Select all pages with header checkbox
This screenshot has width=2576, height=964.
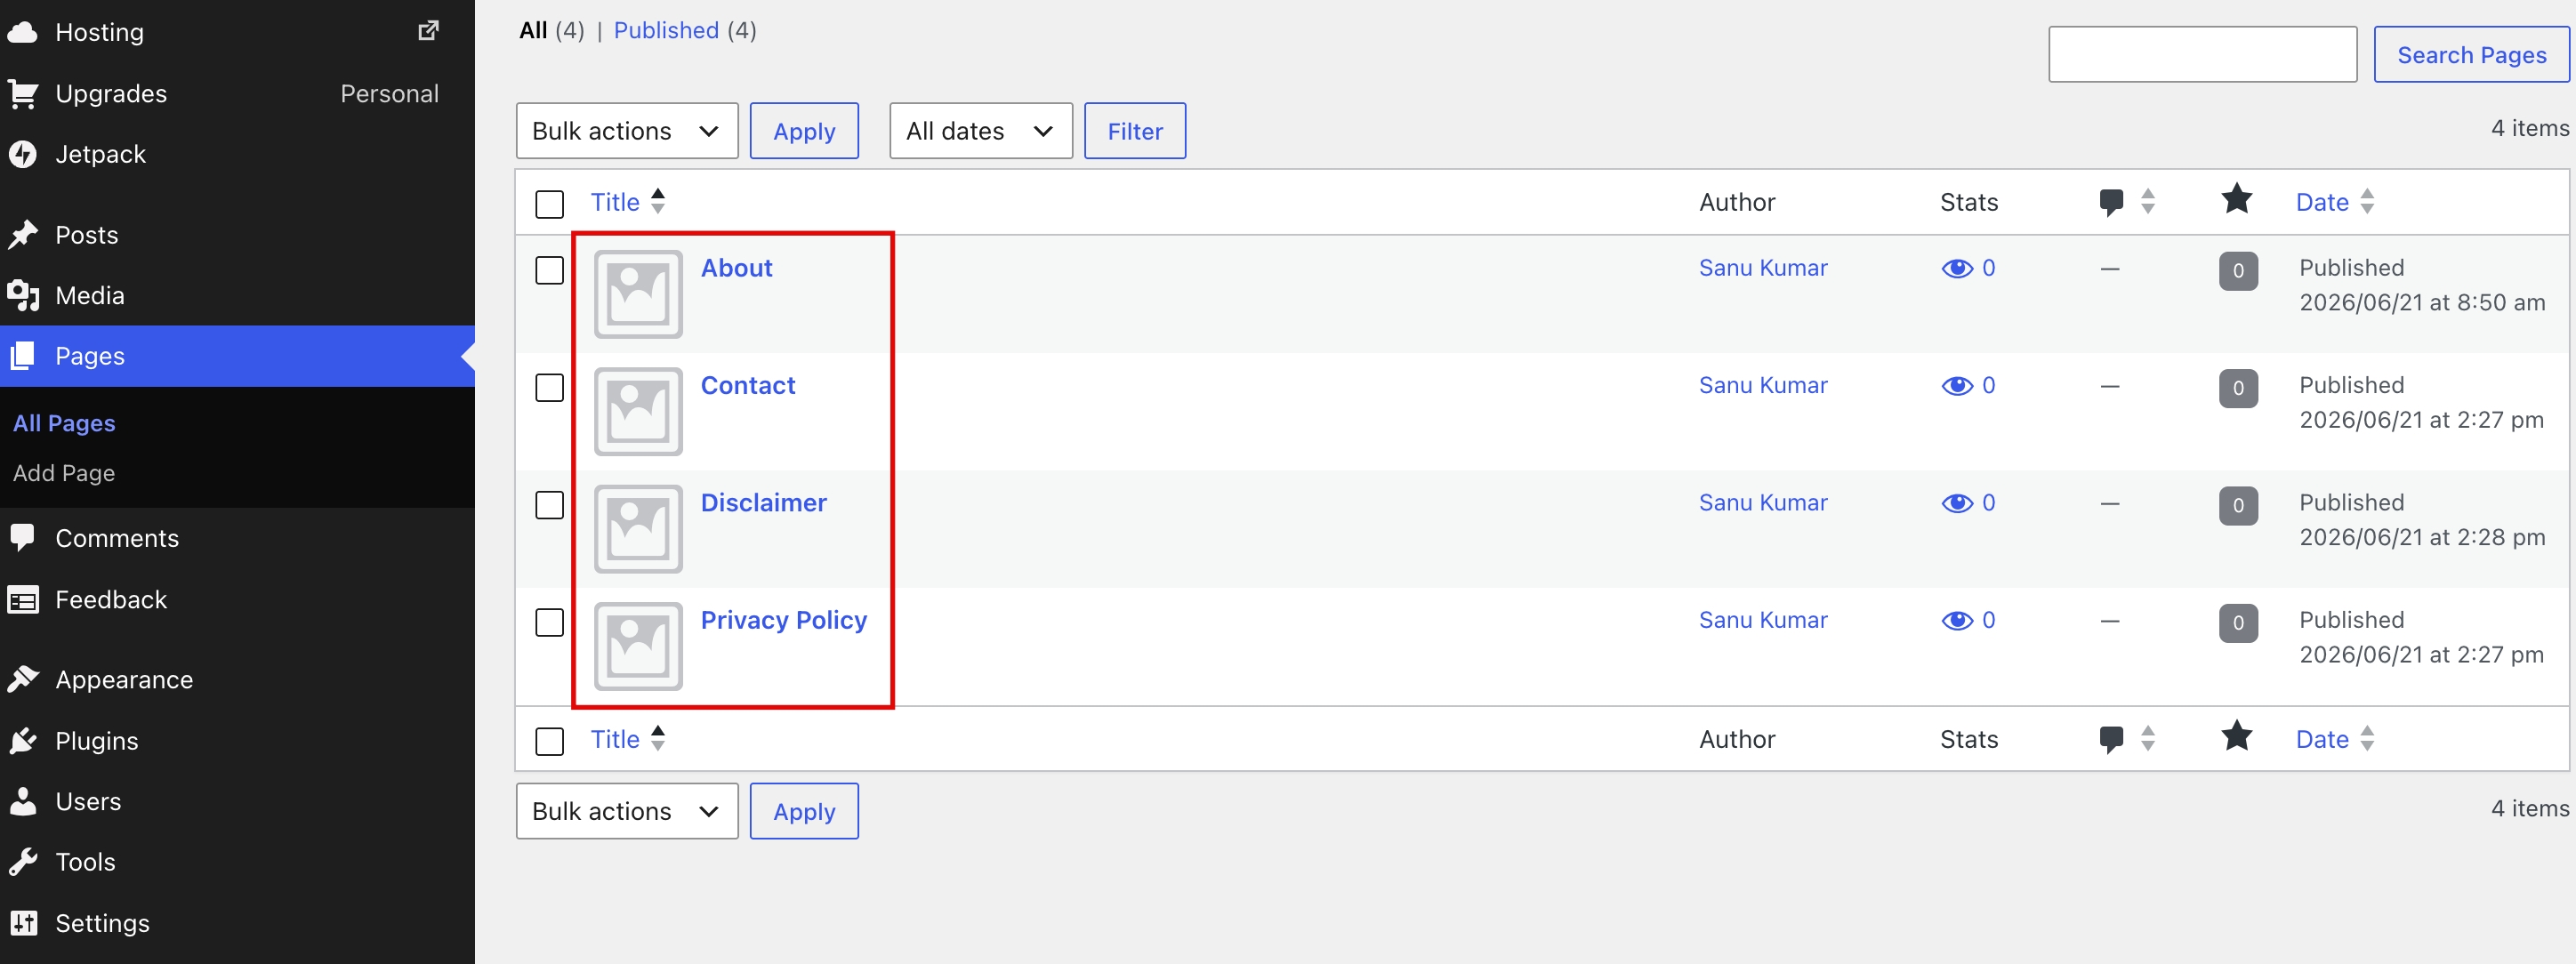[549, 204]
